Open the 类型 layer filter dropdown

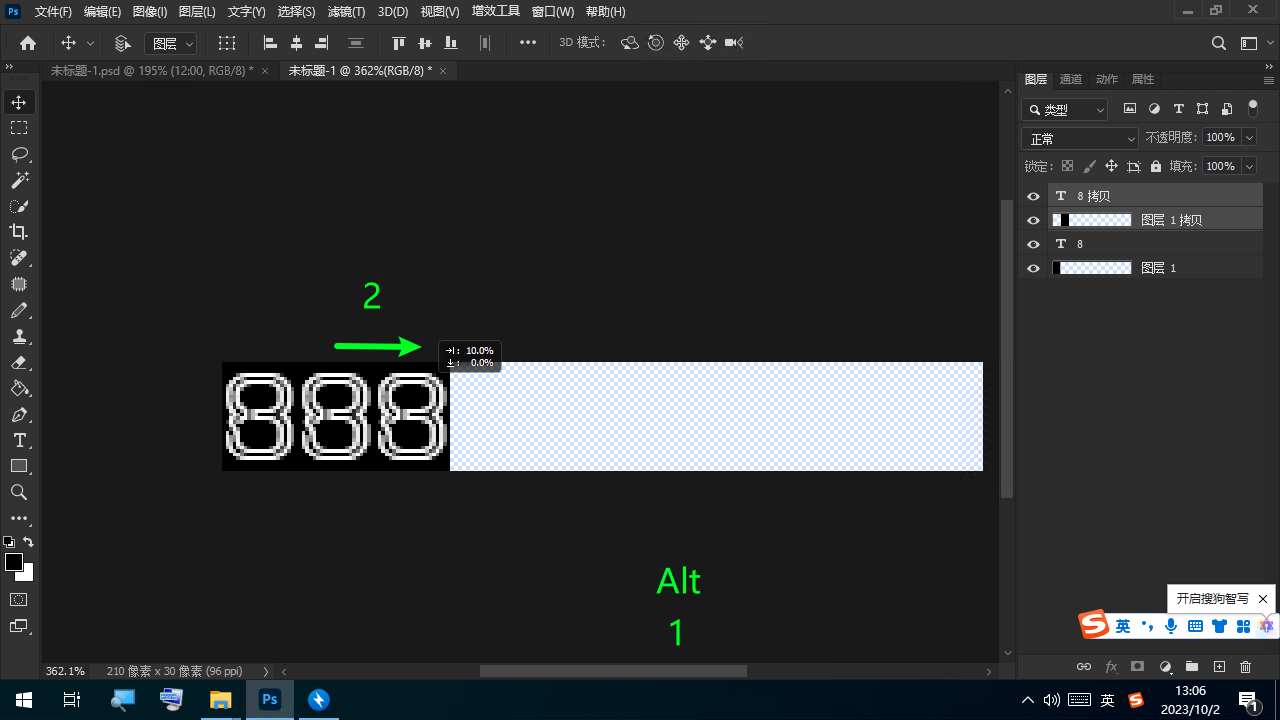click(1065, 110)
